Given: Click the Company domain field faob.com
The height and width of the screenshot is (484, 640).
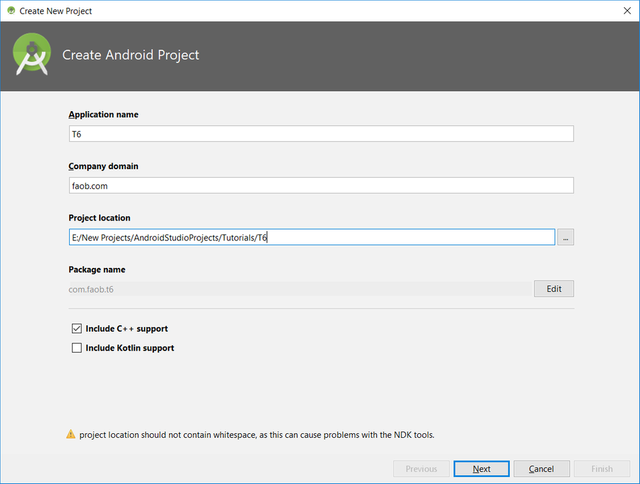Looking at the screenshot, I should coord(321,186).
